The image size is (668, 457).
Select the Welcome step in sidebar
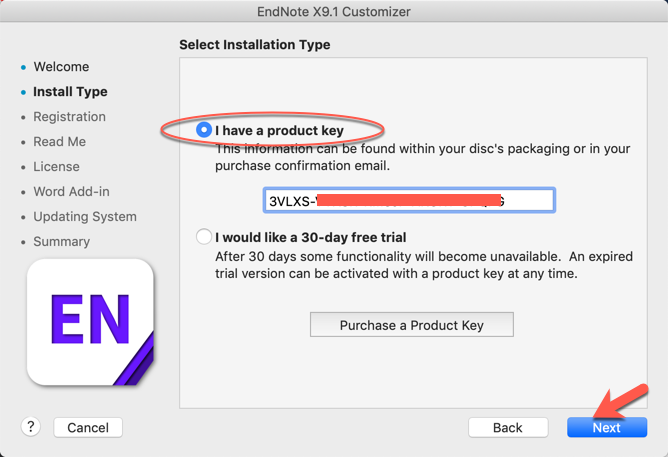coord(61,67)
